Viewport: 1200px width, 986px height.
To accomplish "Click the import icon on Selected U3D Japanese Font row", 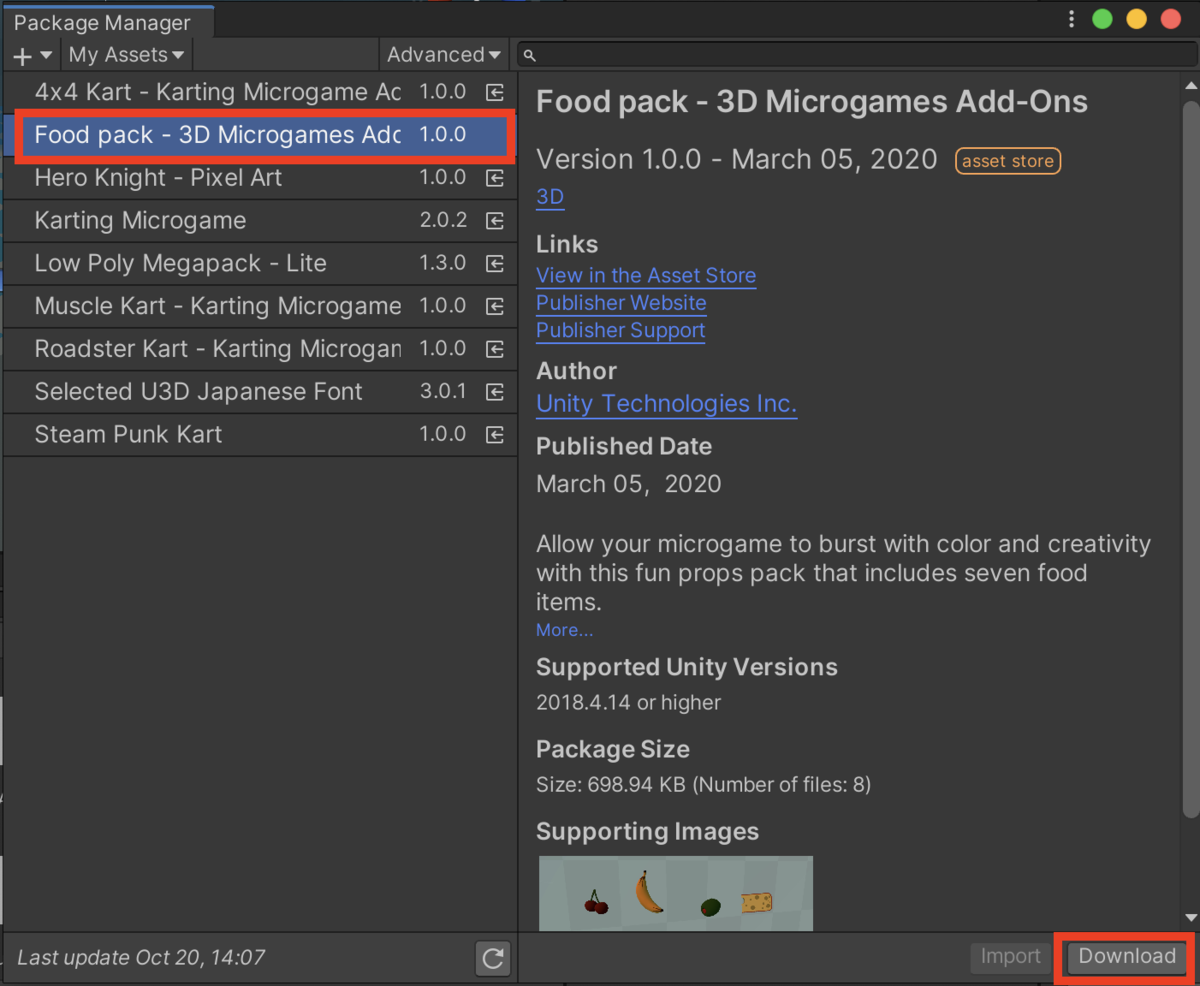I will point(494,392).
